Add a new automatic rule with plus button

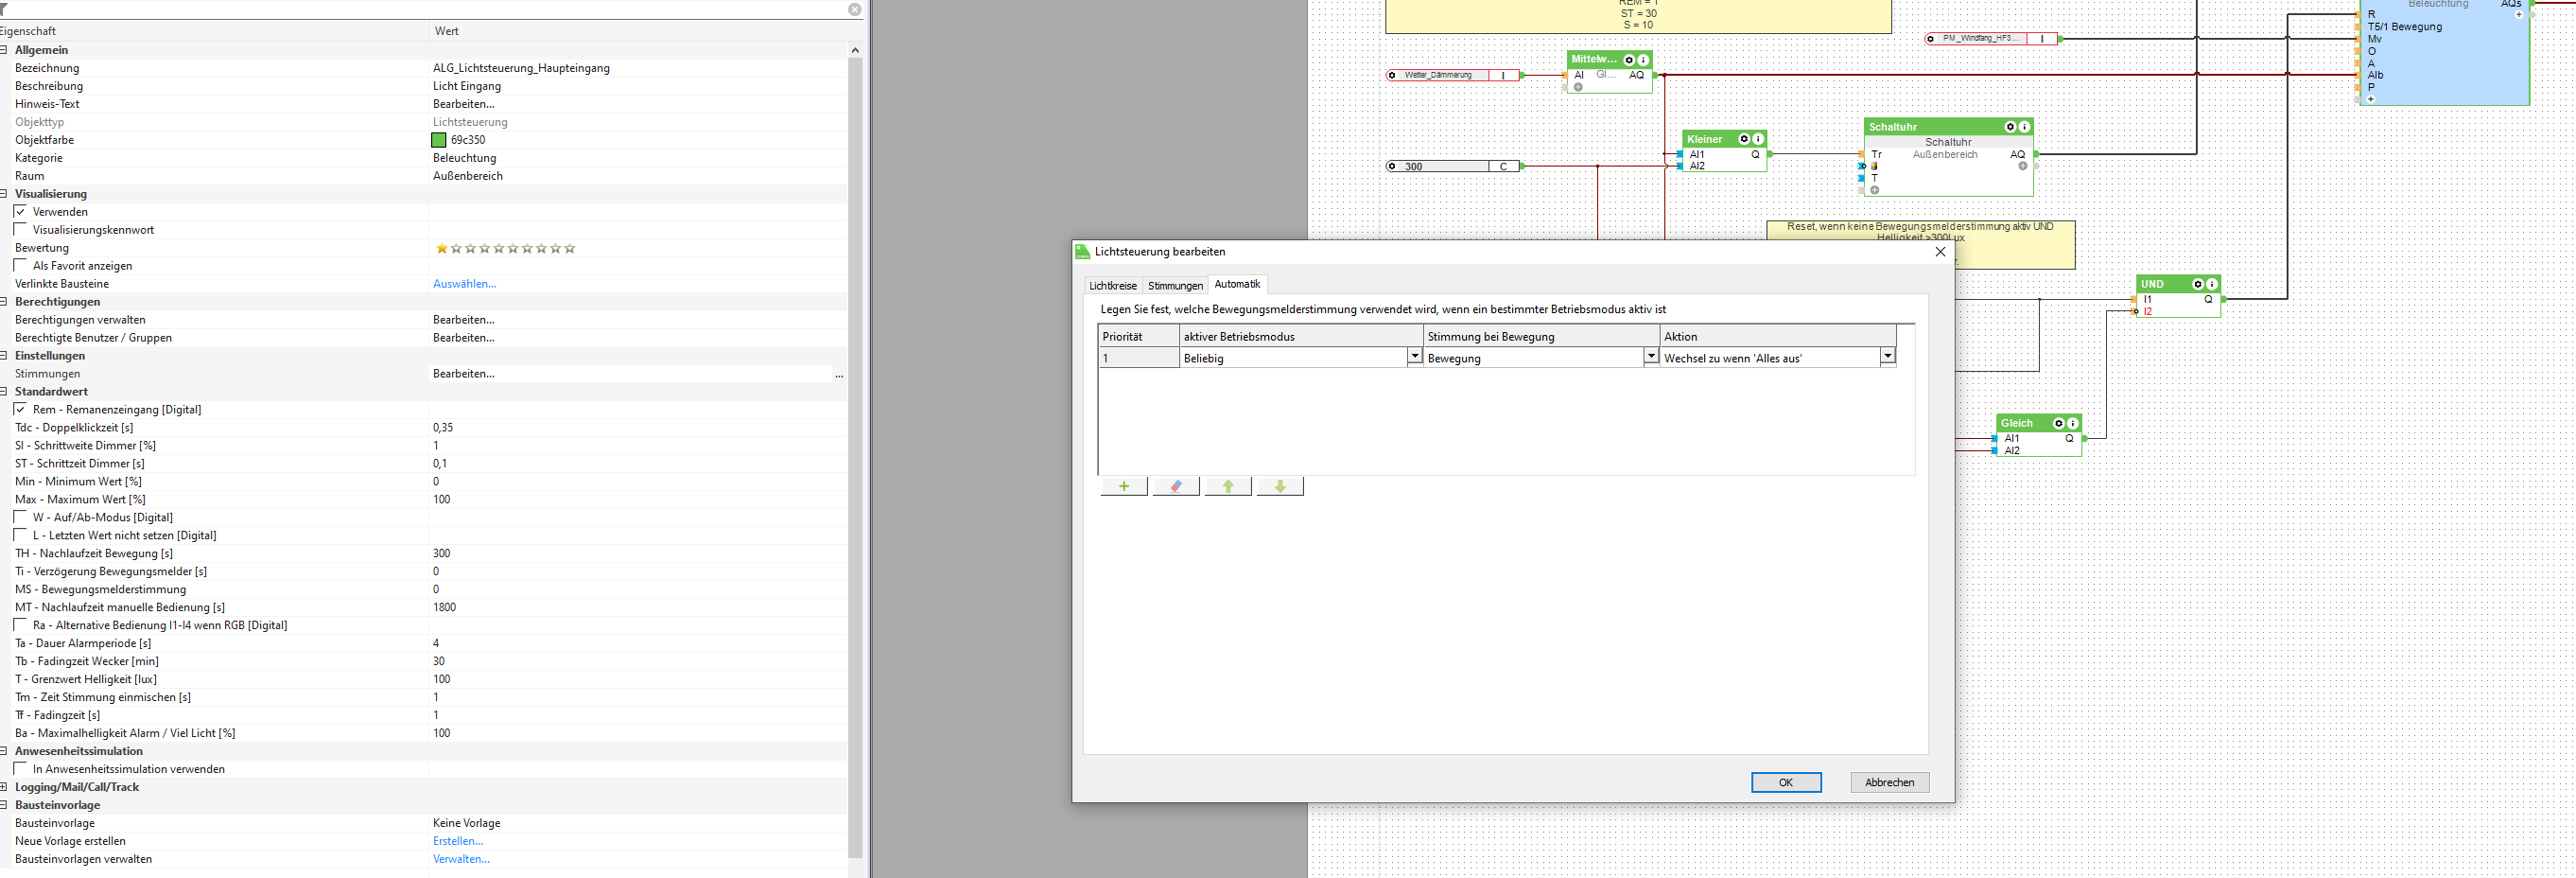[1123, 486]
